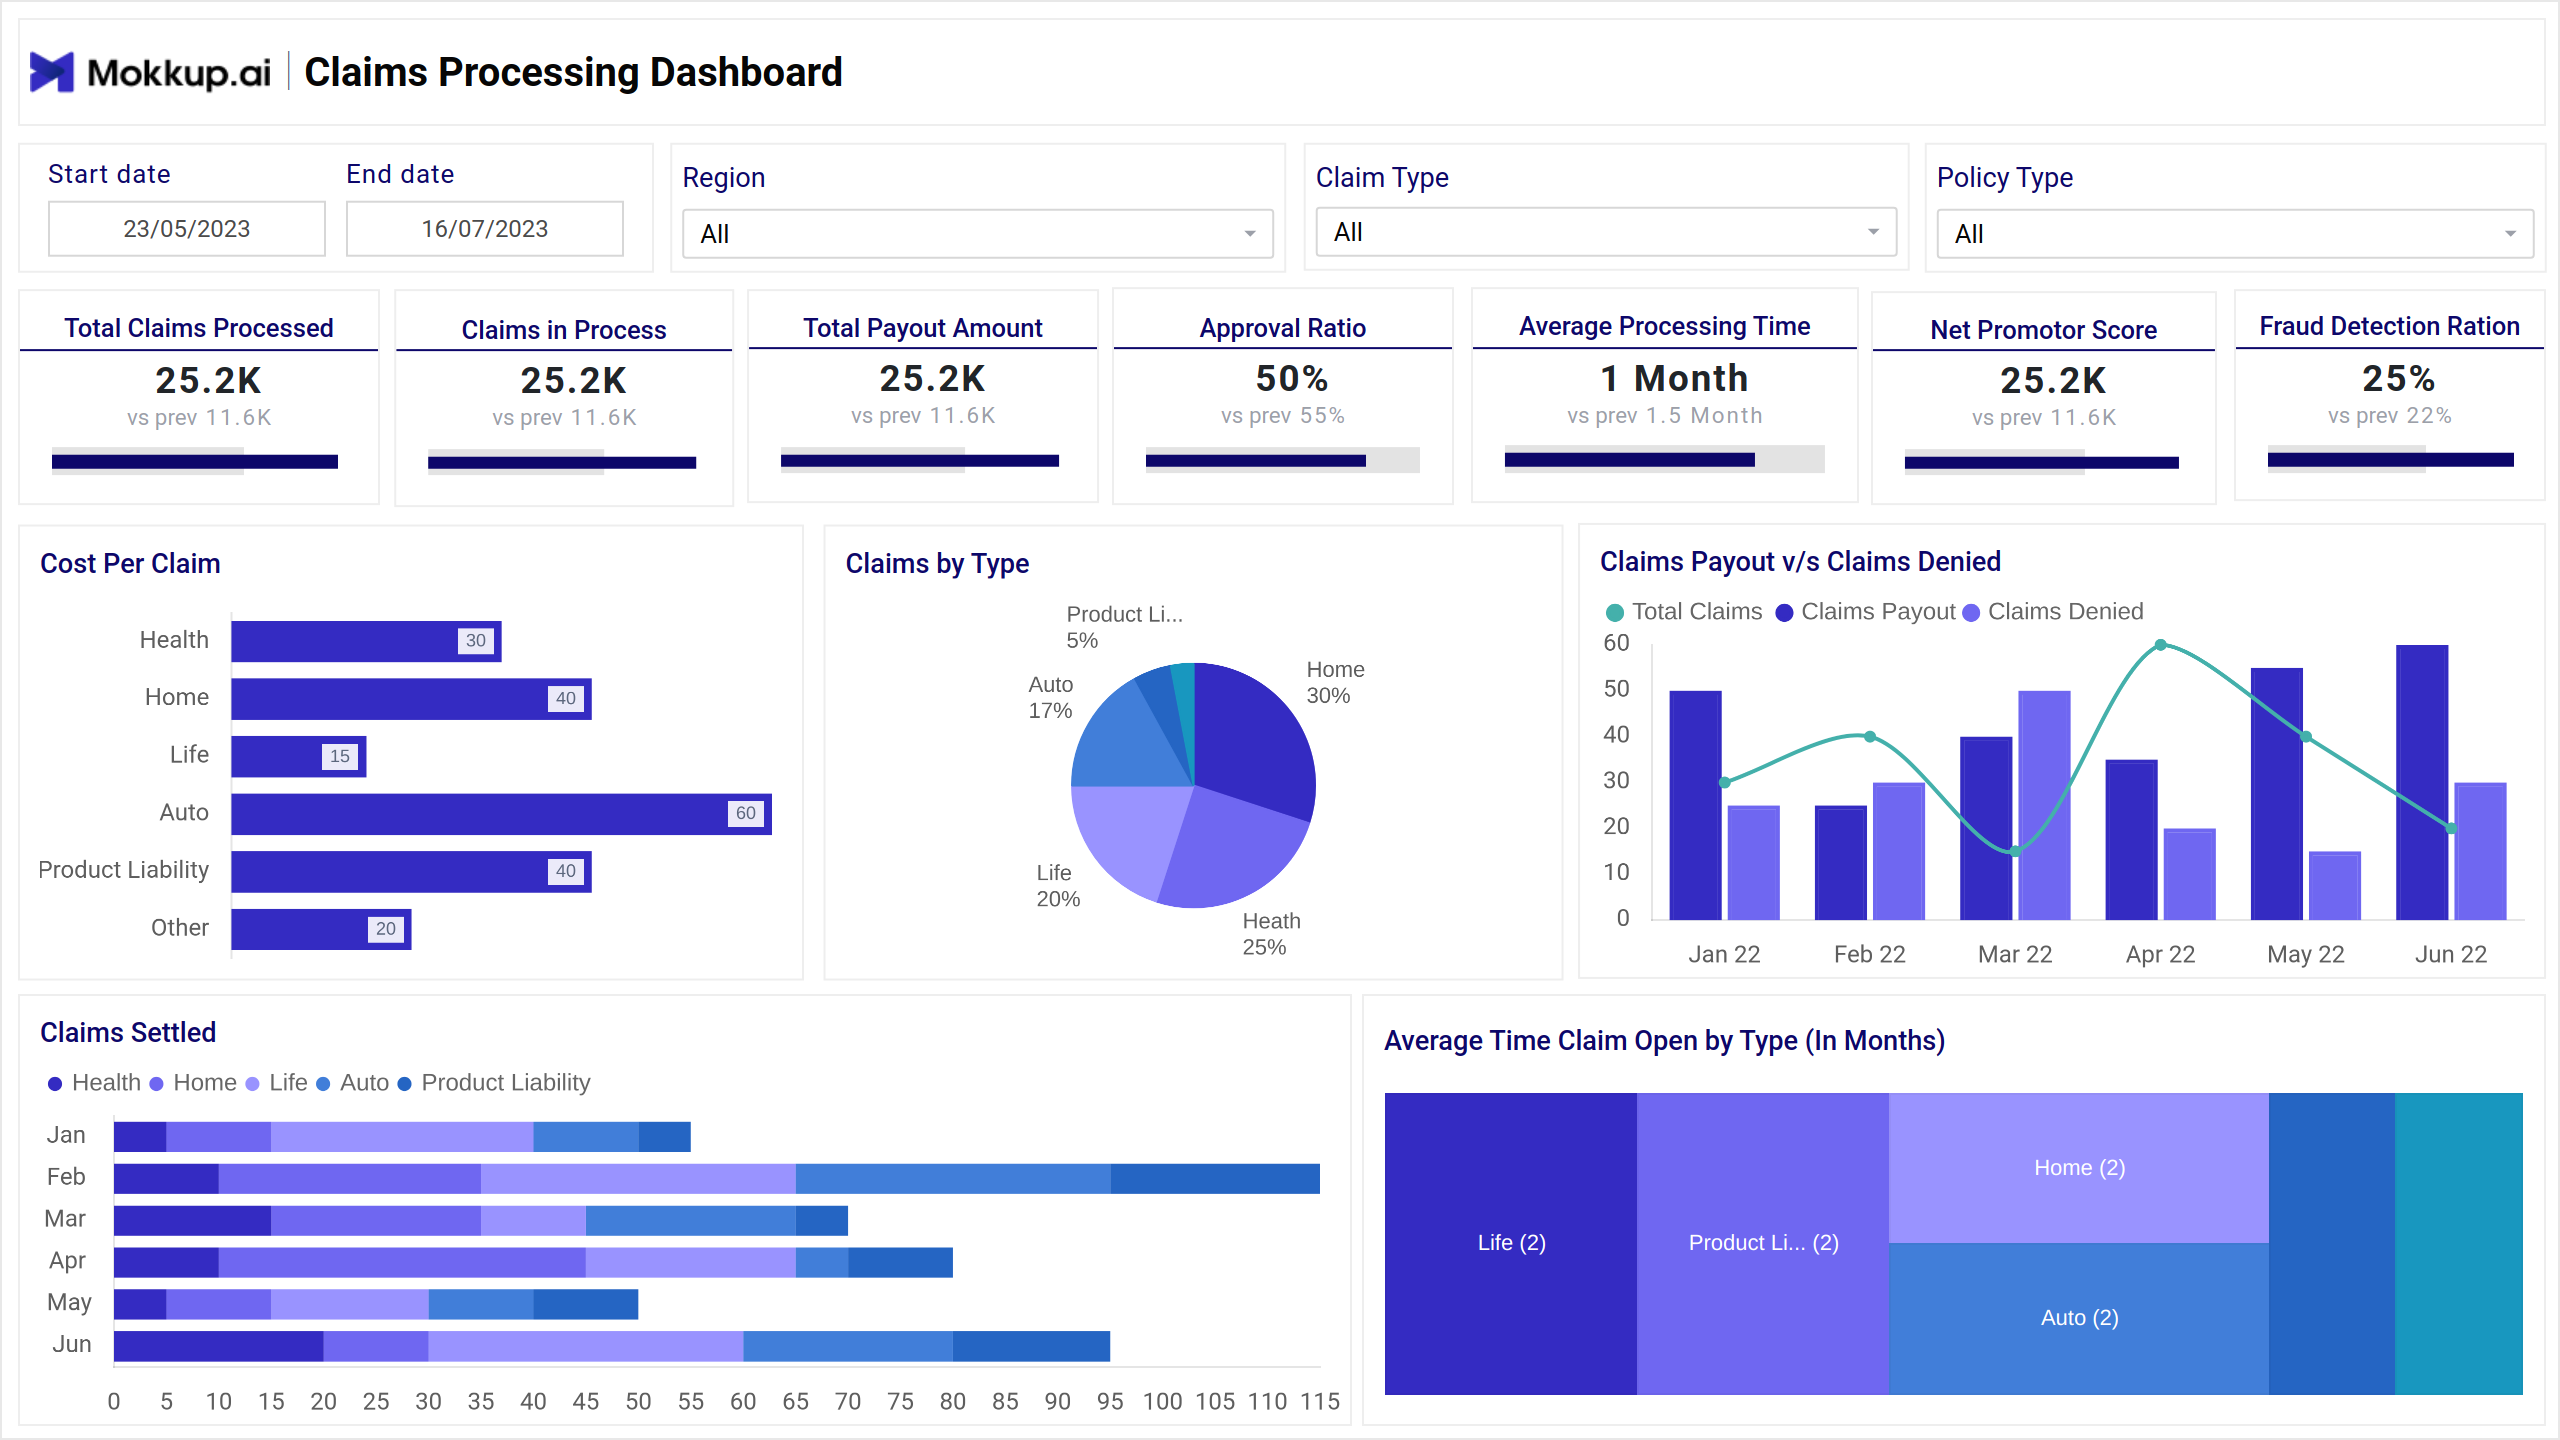Open the Policy Type dropdown
Screen dimensions: 2560x1440
(x=2234, y=234)
